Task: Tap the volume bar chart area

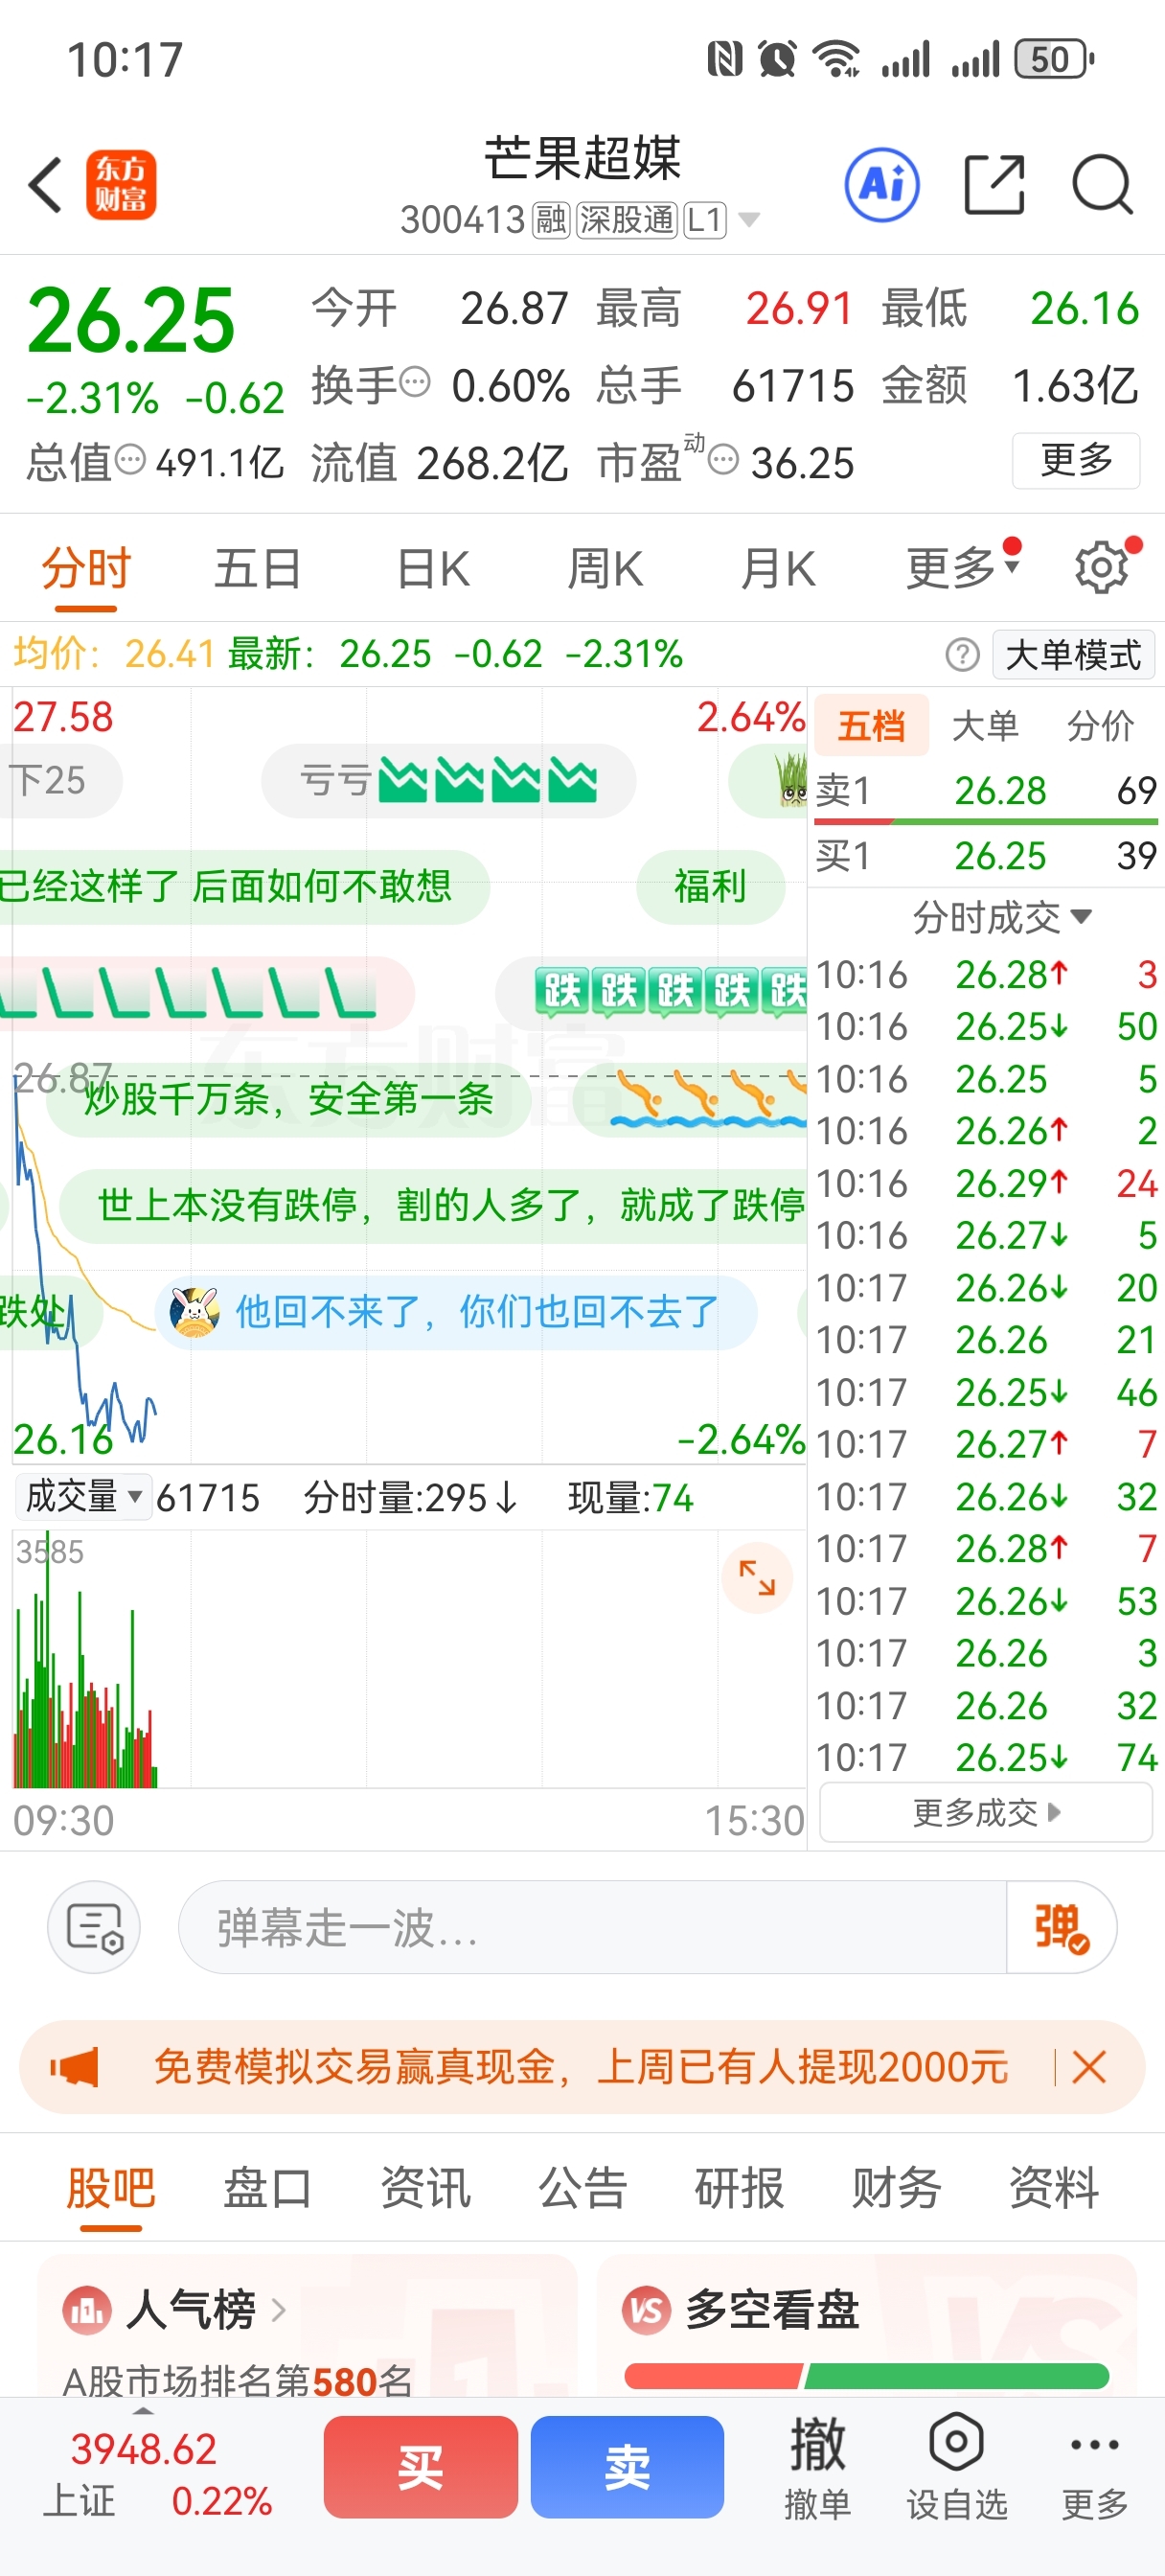Action: click(409, 1658)
